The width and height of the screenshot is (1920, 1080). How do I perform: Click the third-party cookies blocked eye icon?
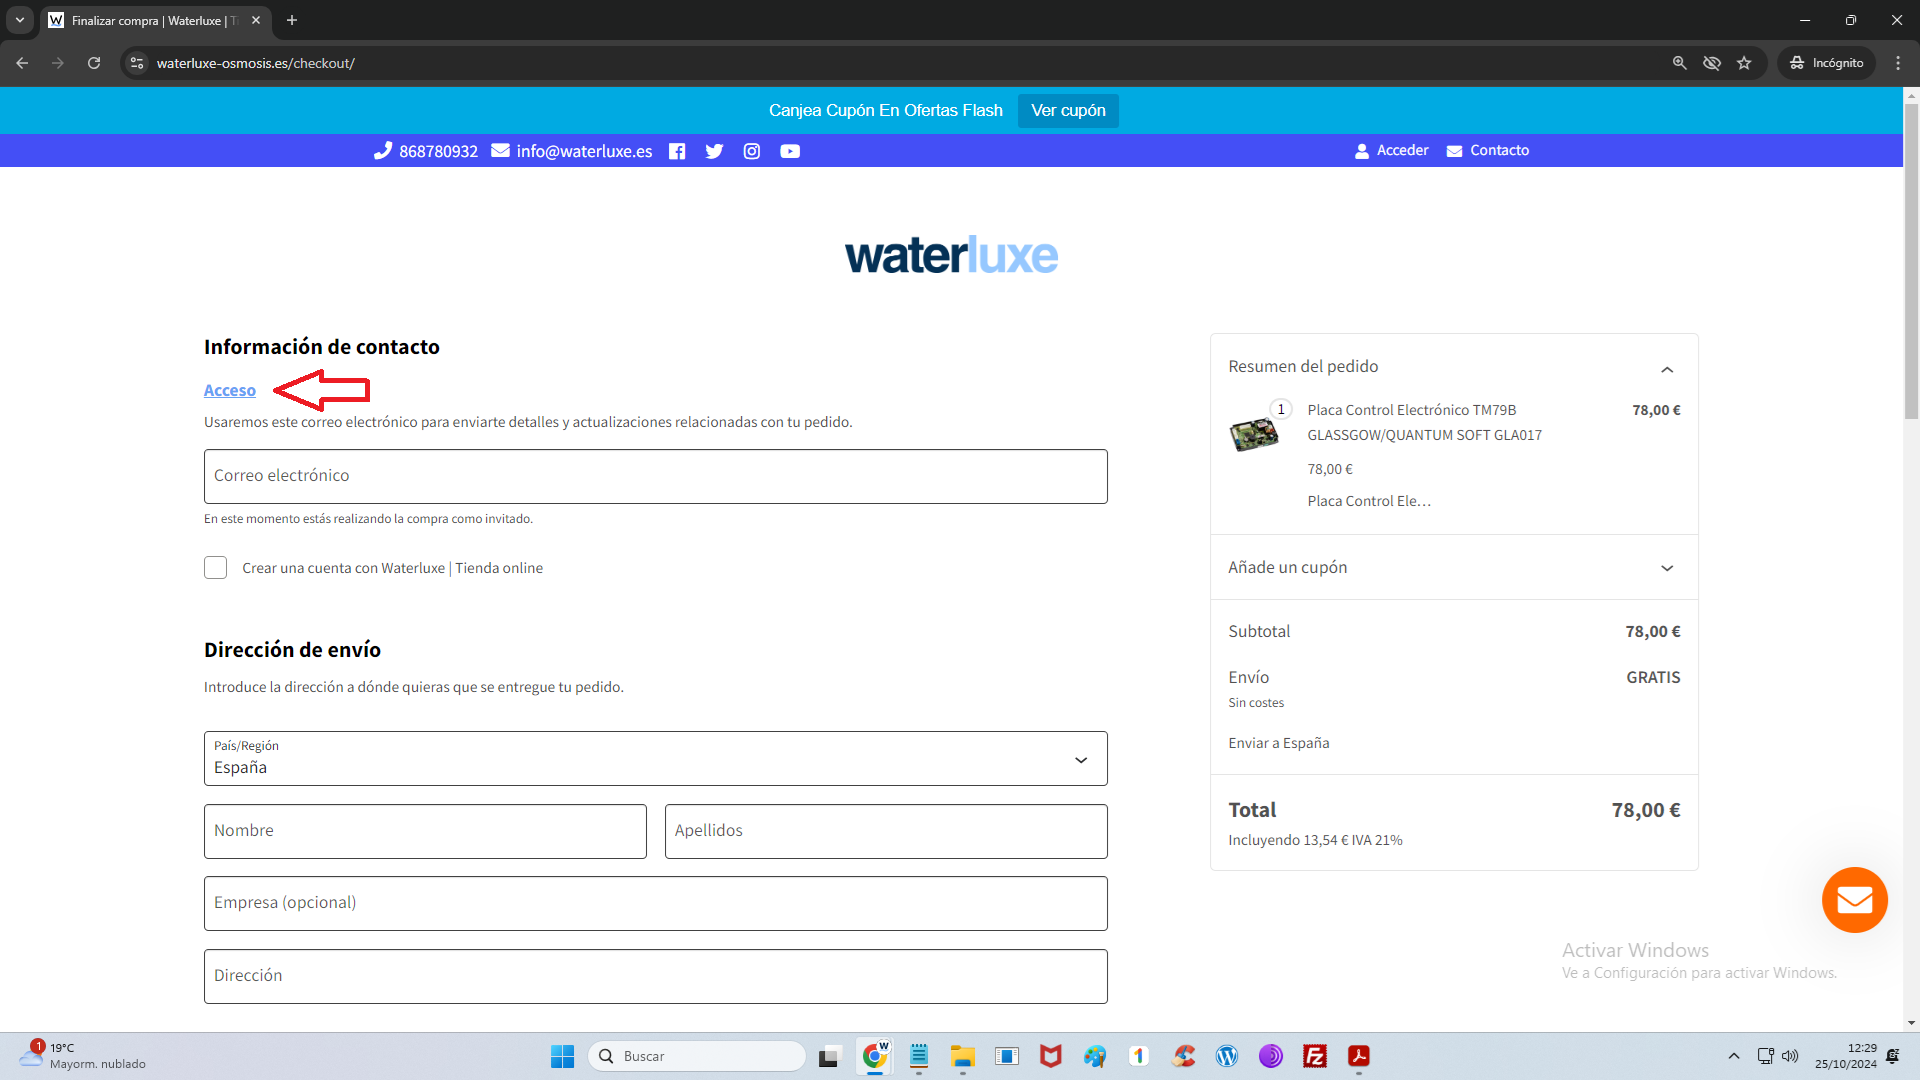[1712, 63]
